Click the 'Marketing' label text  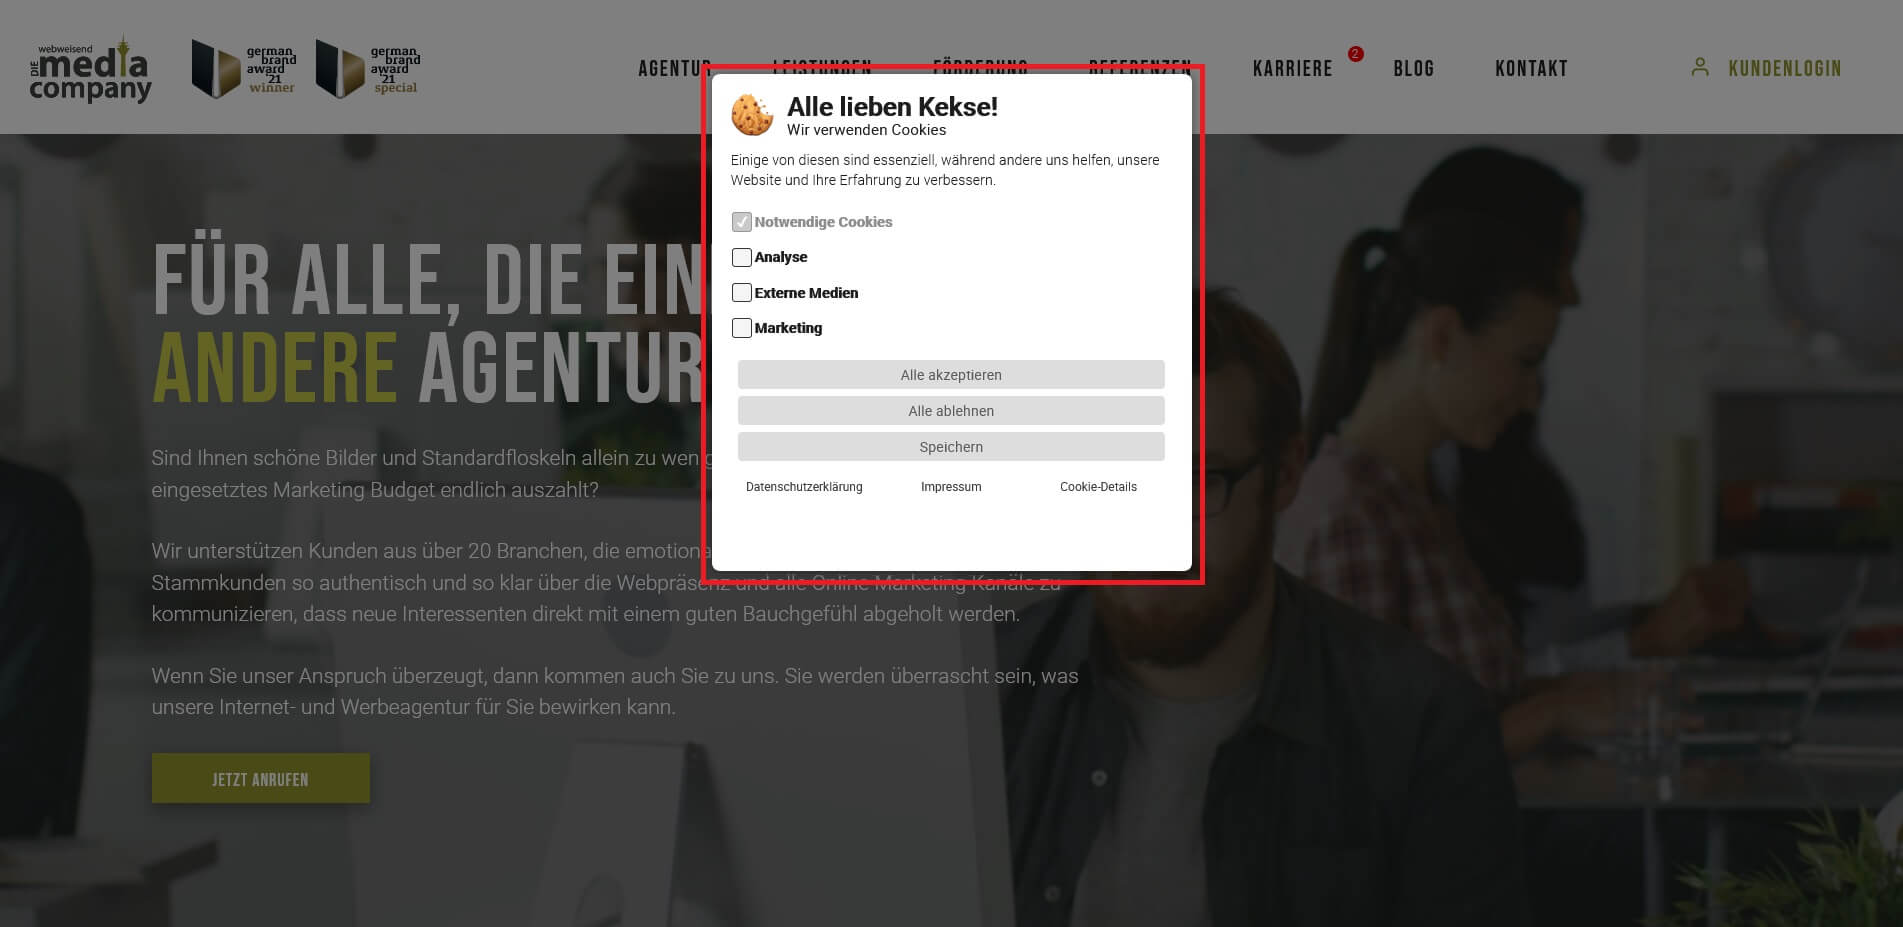point(788,328)
